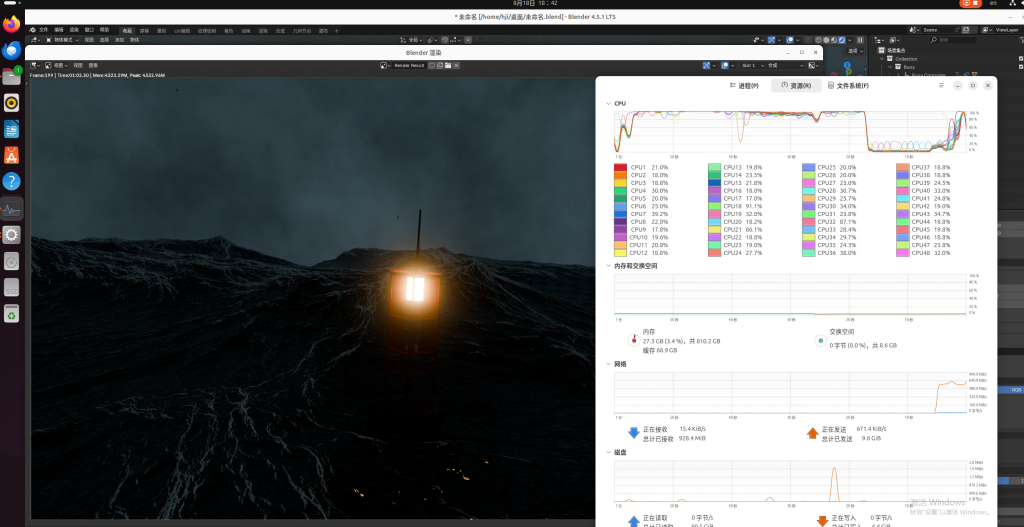Click the network receiving blue arrow icon
1024x527 pixels.
[x=632, y=433]
